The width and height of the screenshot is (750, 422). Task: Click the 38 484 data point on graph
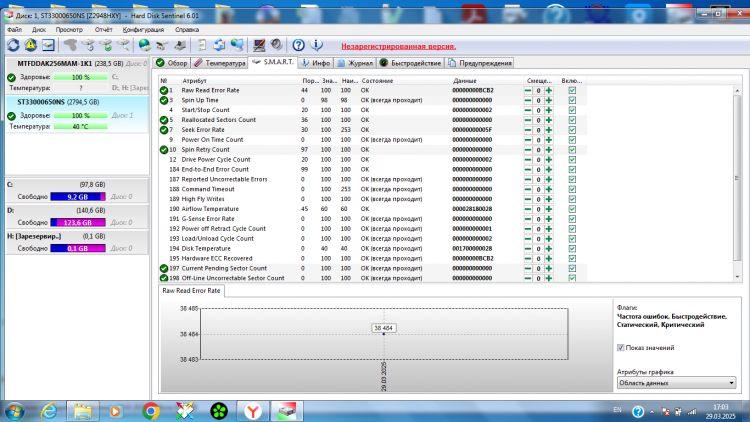[384, 333]
